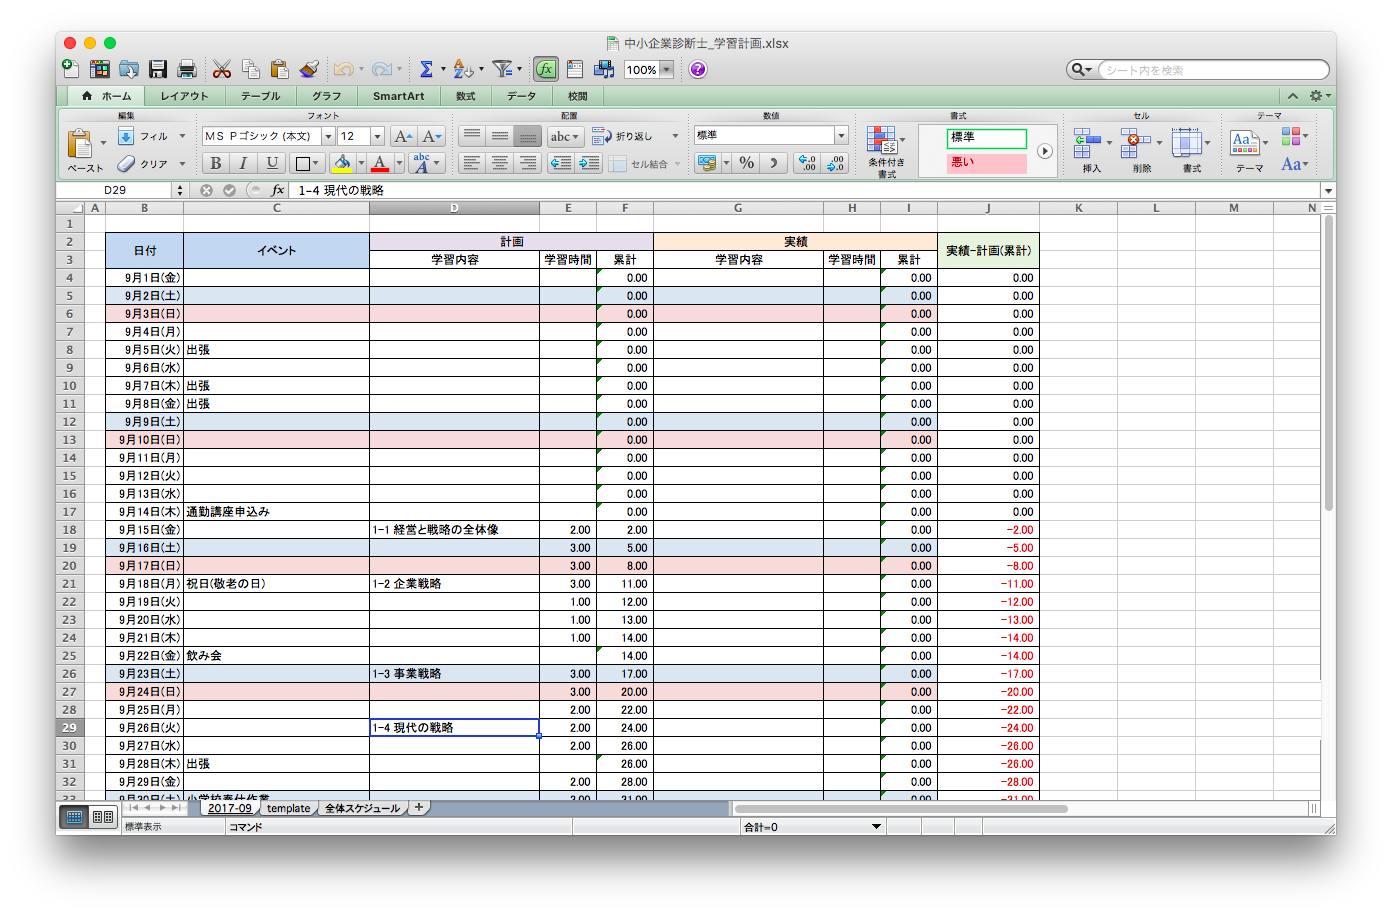Viewport: 1392px width, 915px height.
Task: Switch to page layout view button
Action: tap(103, 817)
